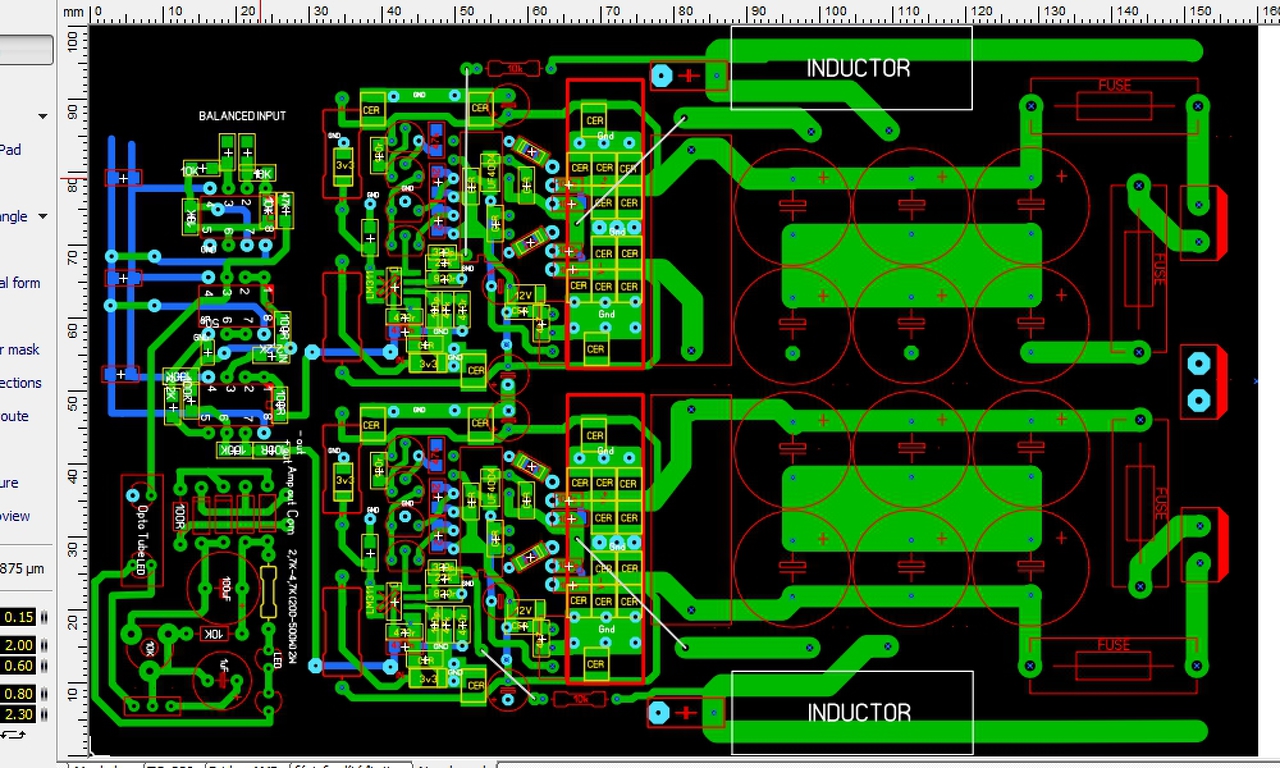Select the cyan pad beside the top inductor
Screen dimensions: 1280x768
pos(661,76)
